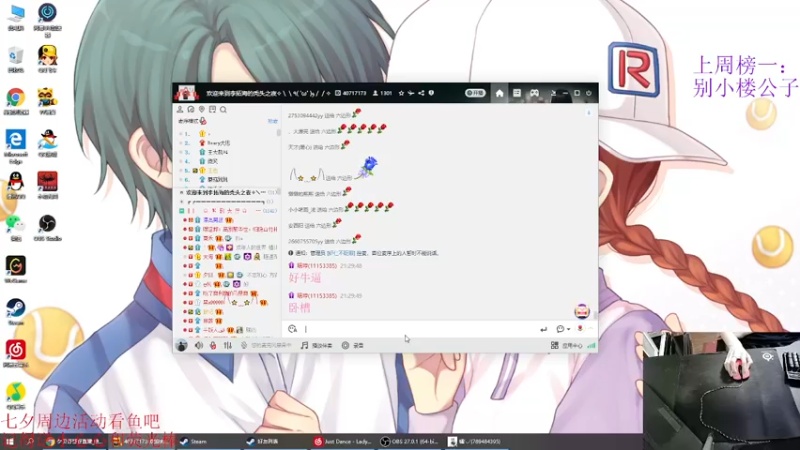Image resolution: width=800 pixels, height=450 pixels.
Task: Click the airplane icon in channel header
Action: 411,93
